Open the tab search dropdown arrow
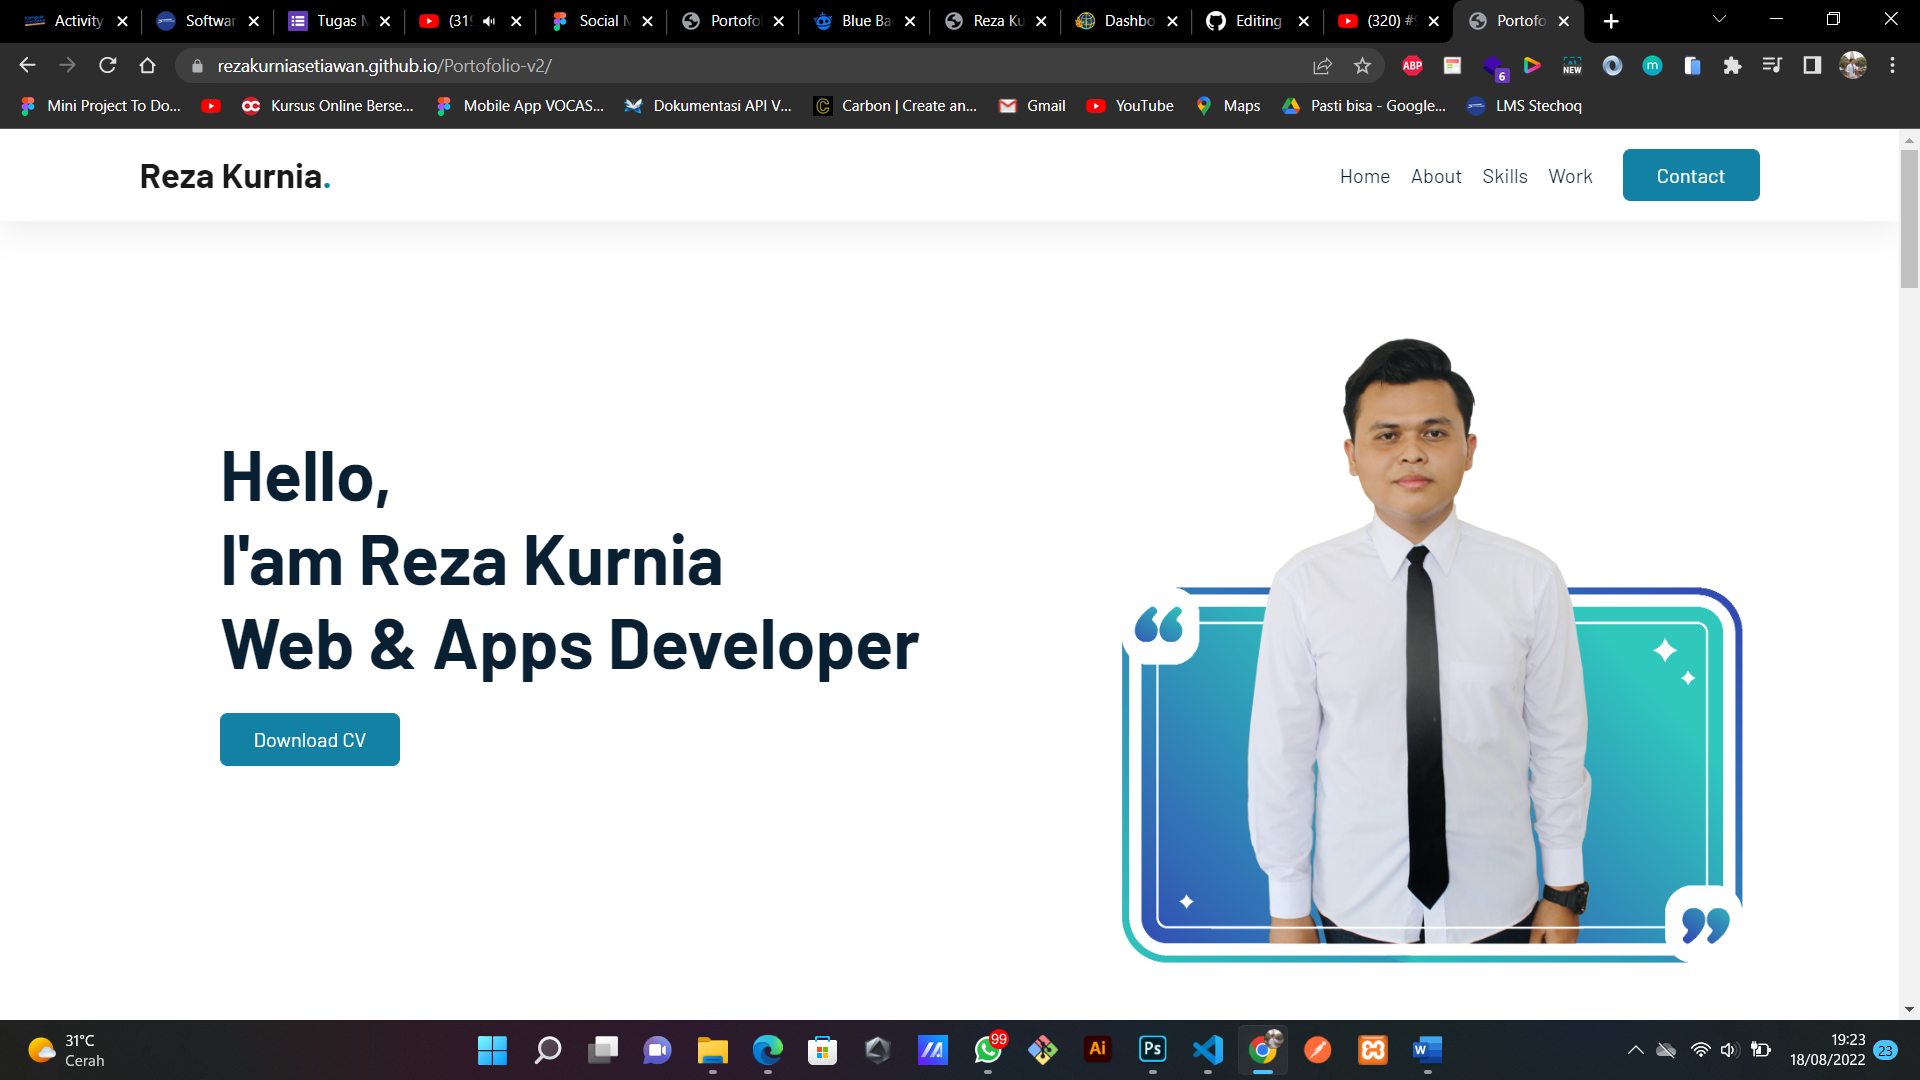Image resolution: width=1920 pixels, height=1080 pixels. coord(1718,20)
